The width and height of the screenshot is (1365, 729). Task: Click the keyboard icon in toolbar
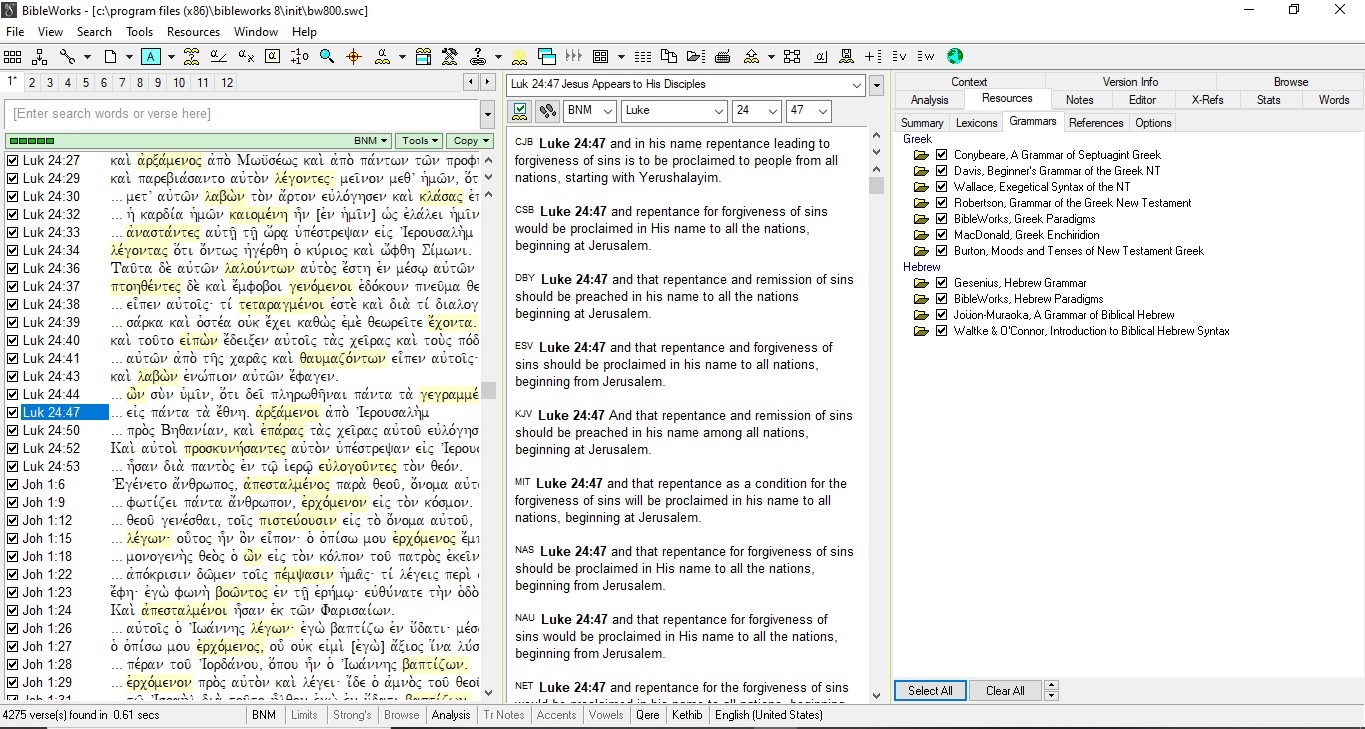pyautogui.click(x=722, y=56)
